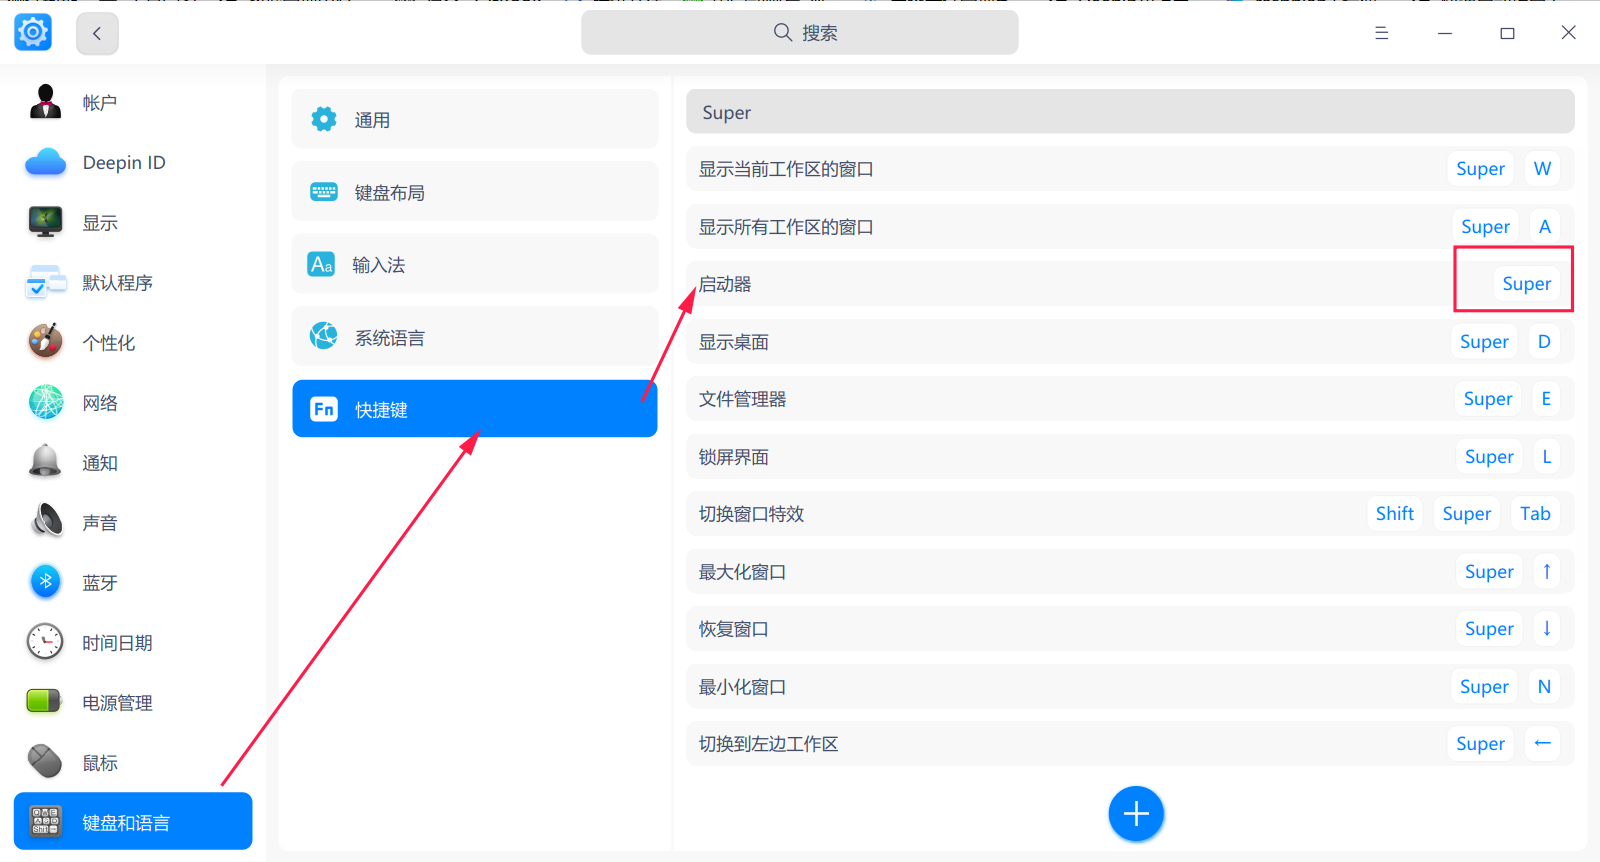The height and width of the screenshot is (862, 1600).
Task: Select 键盘和语言 in the sidebar
Action: tap(133, 822)
